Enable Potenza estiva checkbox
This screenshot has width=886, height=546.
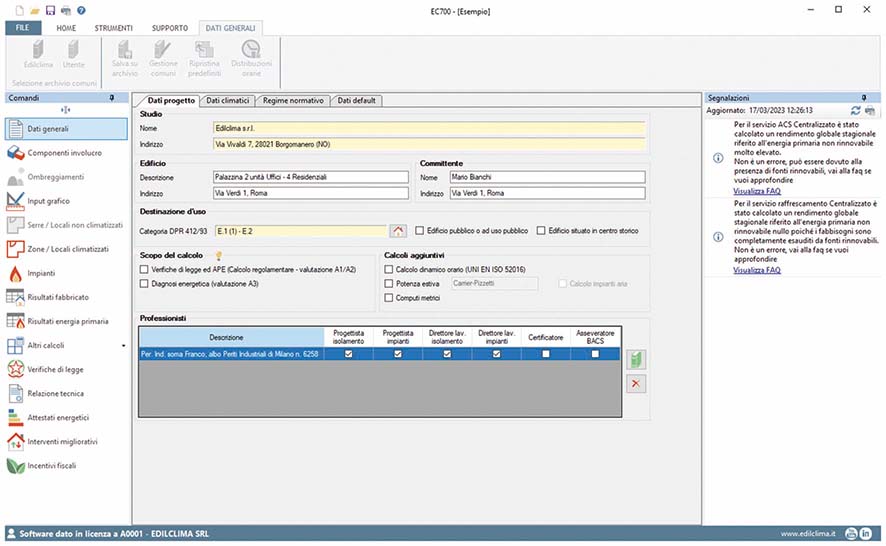point(389,284)
